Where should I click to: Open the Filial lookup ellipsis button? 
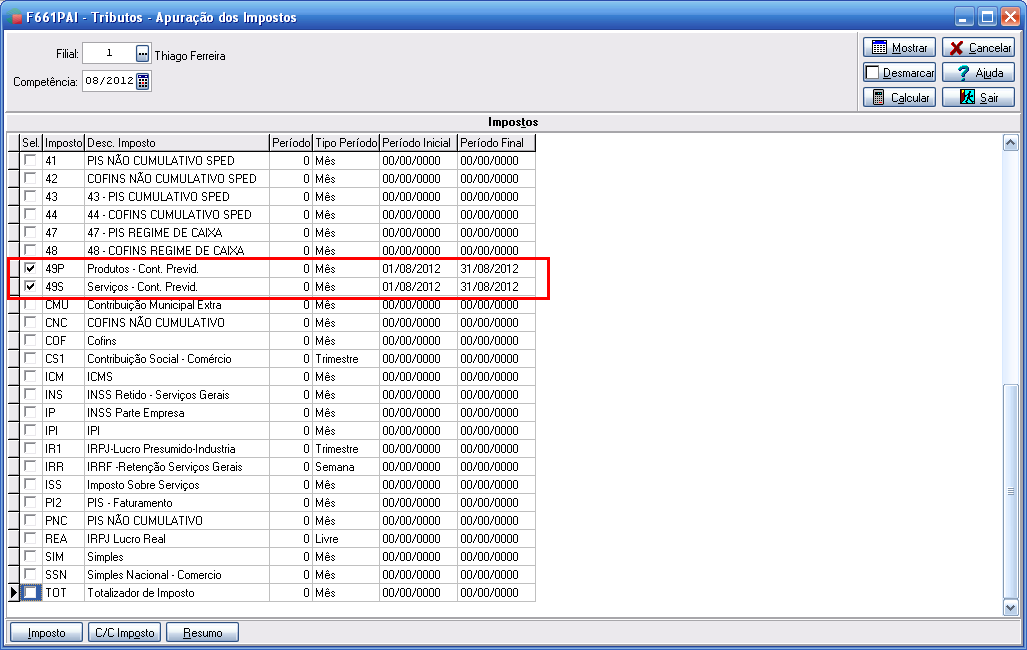coord(142,54)
